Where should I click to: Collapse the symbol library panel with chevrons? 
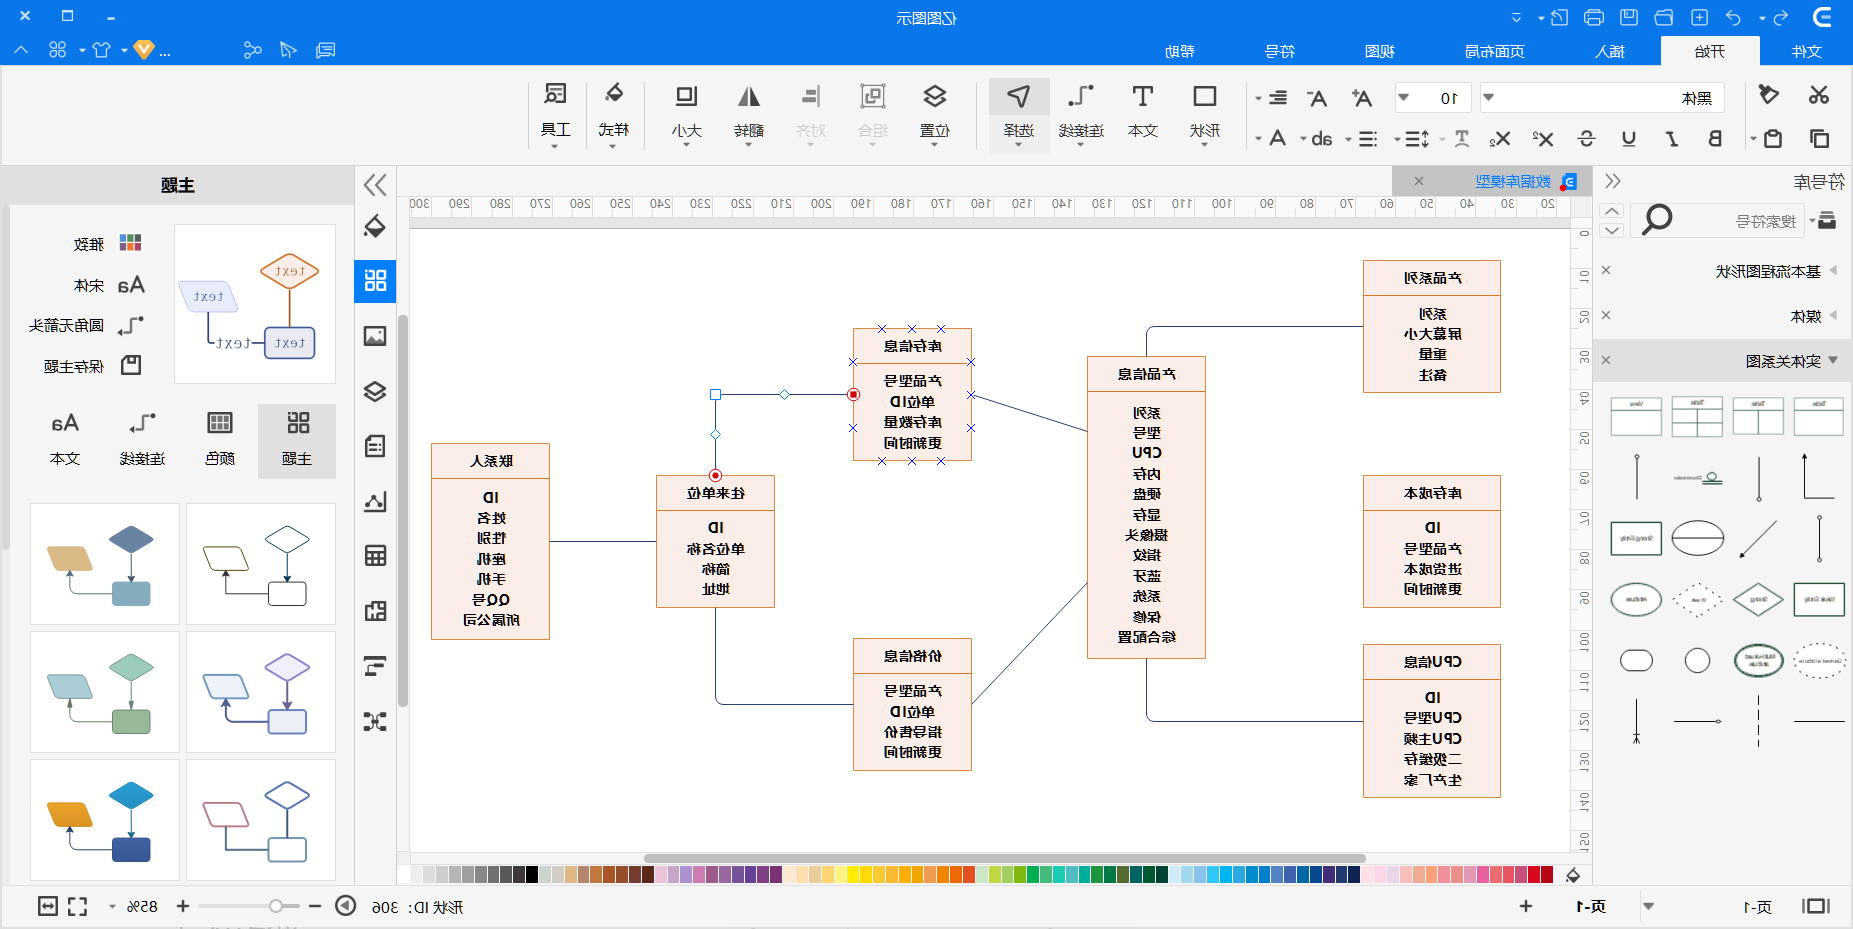pos(1612,181)
